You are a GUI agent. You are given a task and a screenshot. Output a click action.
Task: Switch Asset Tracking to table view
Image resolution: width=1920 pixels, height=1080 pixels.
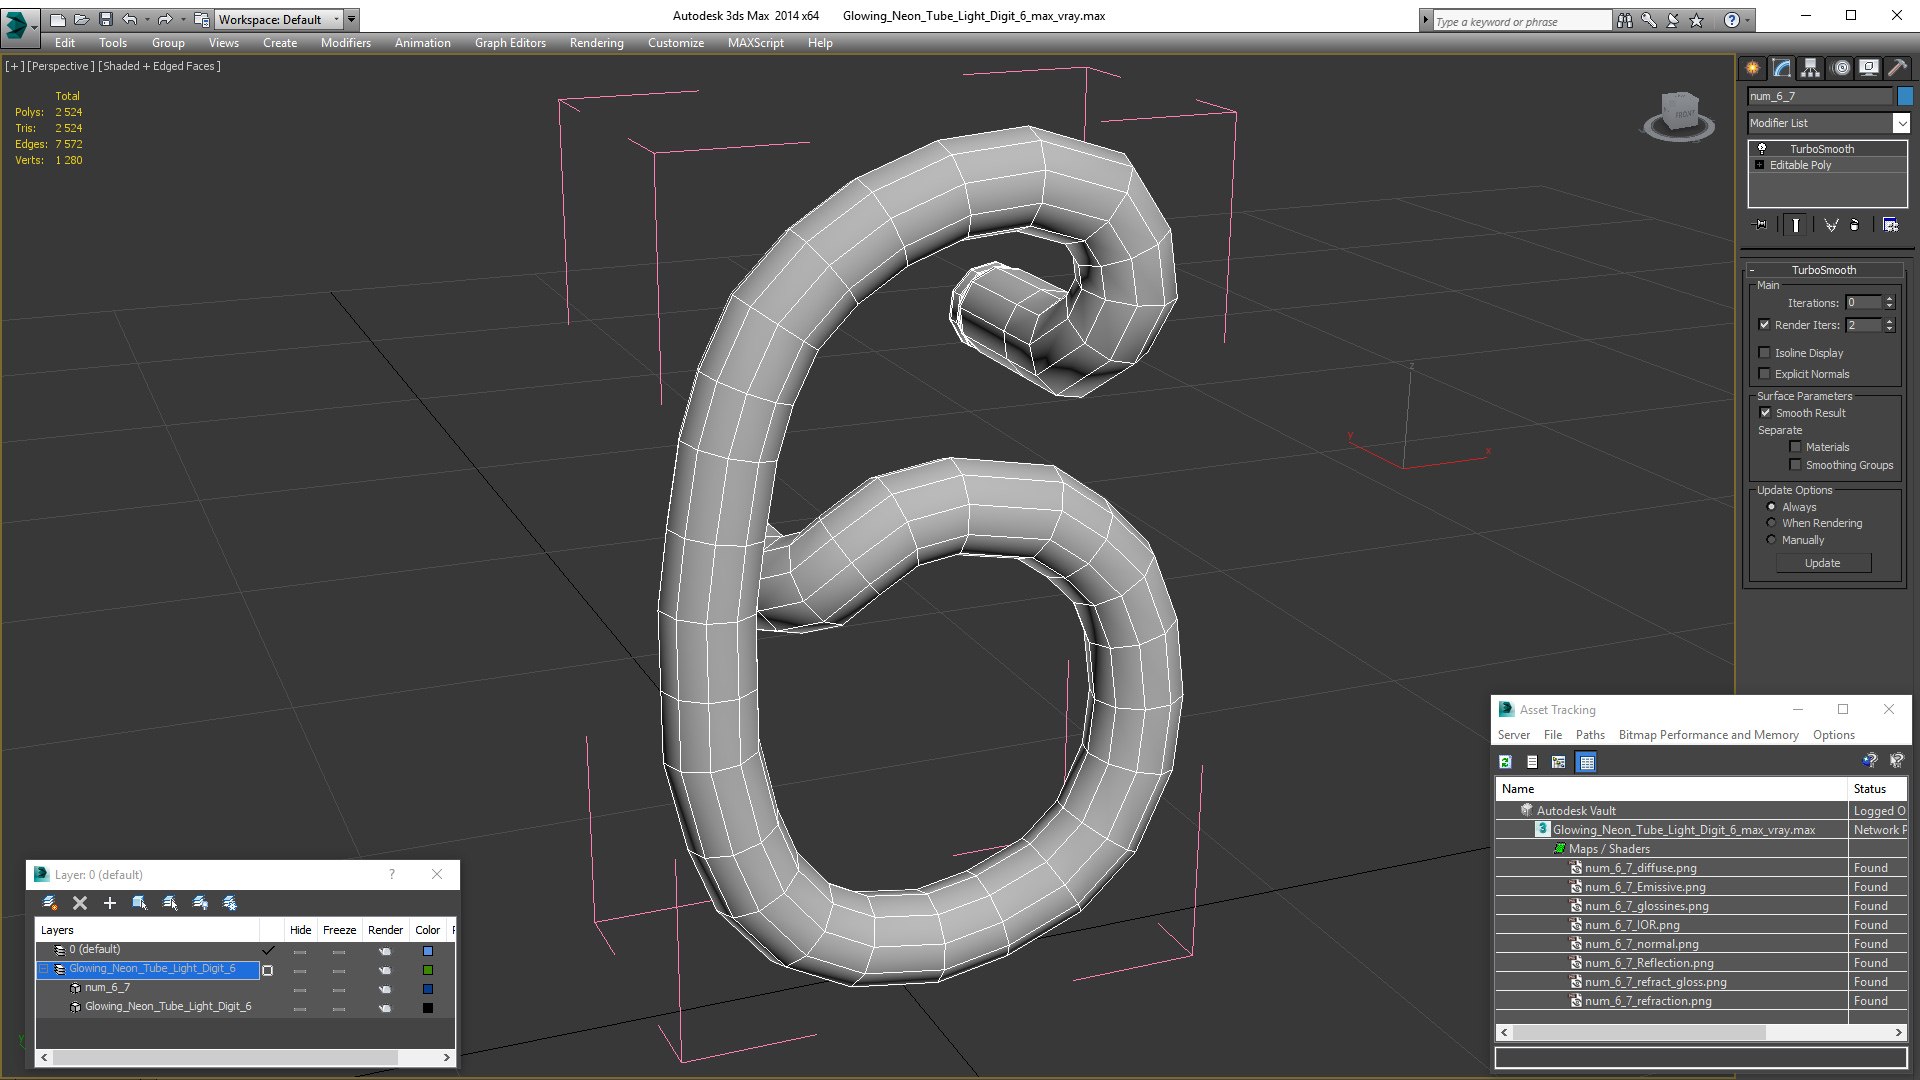pos(1586,762)
